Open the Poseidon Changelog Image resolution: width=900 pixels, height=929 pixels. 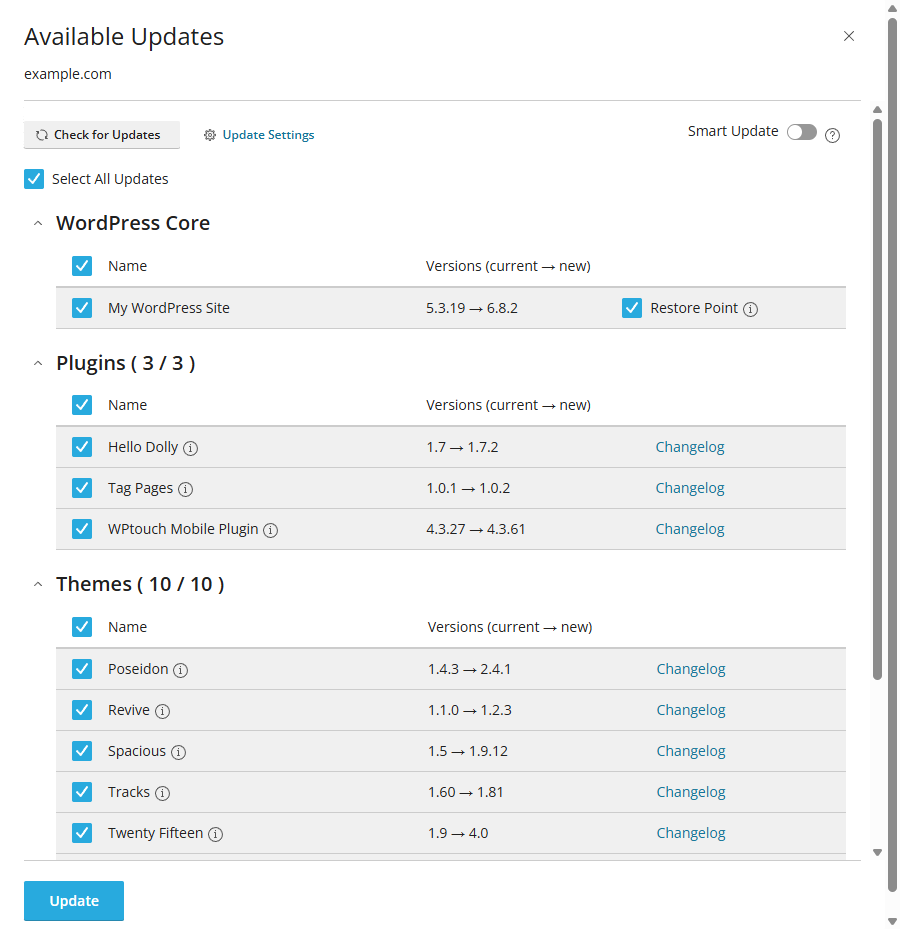(691, 669)
